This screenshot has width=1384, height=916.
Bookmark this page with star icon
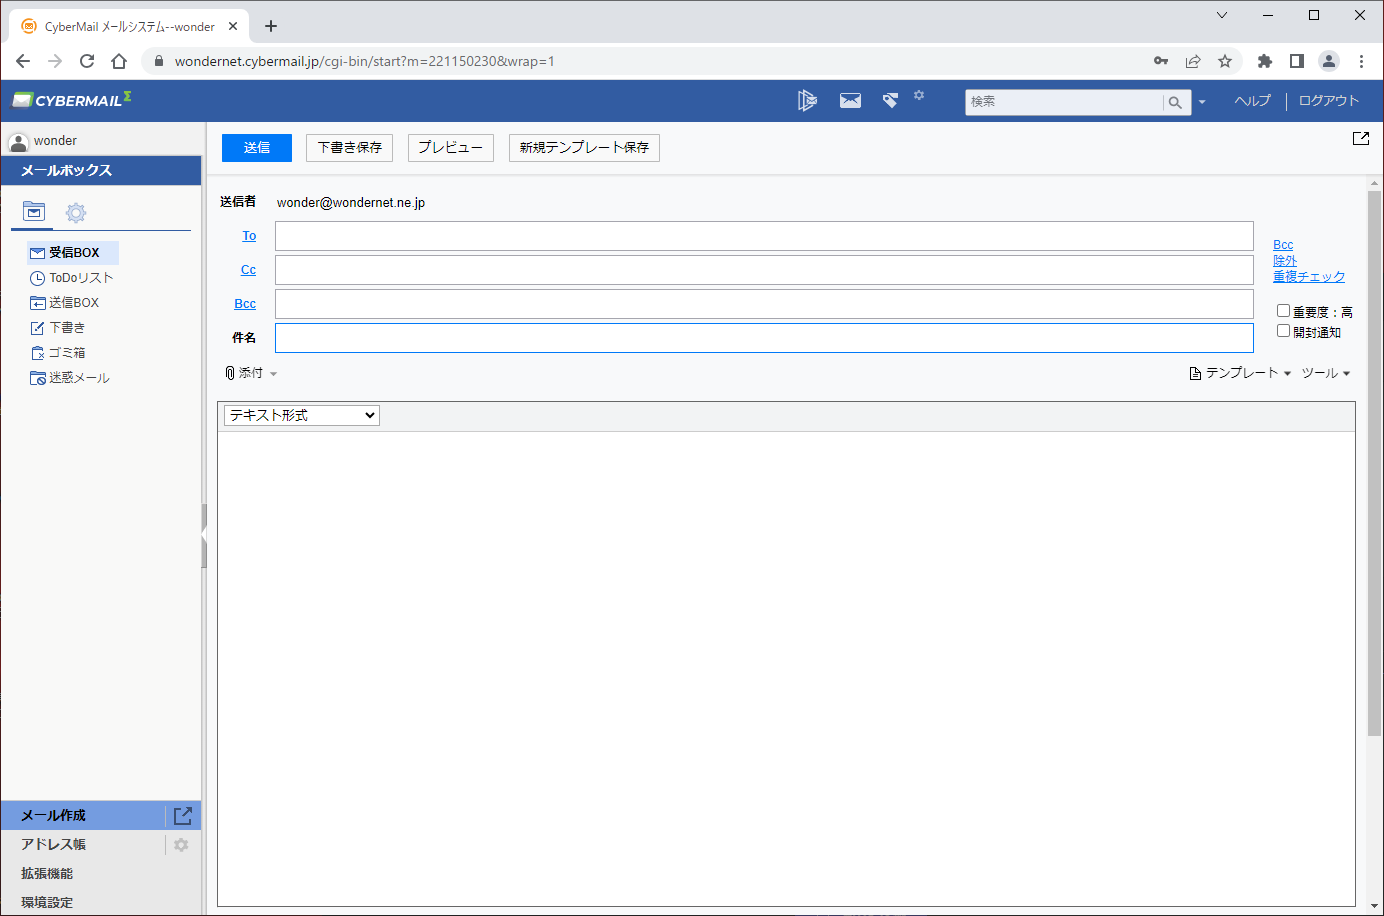click(1225, 61)
